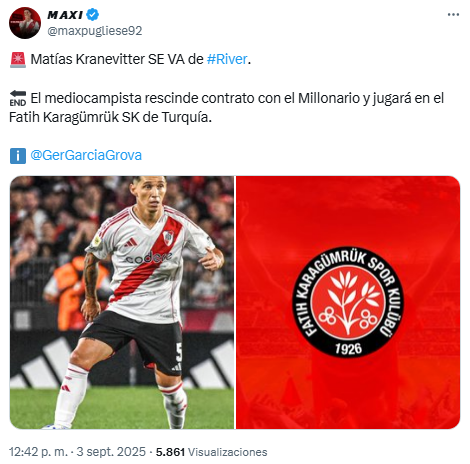Click the 5.861 Visualizaciones count
The image size is (470, 464).
[212, 452]
